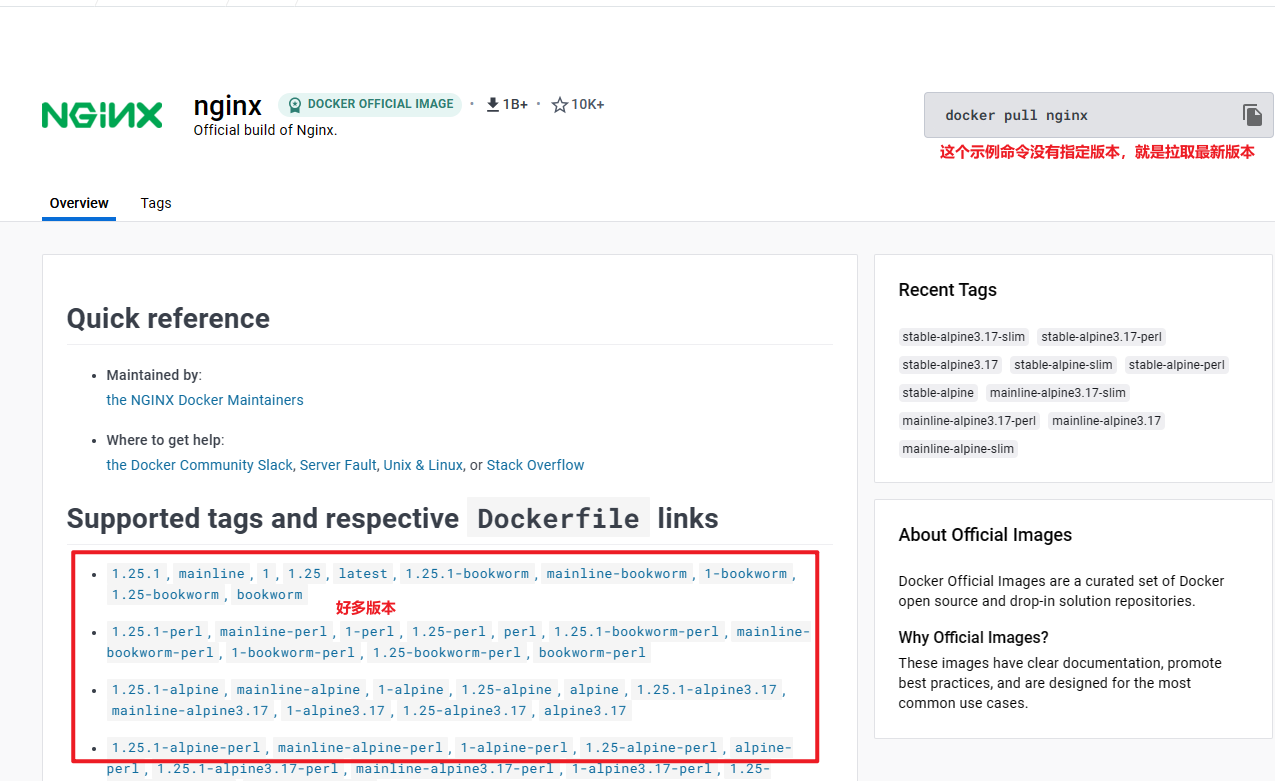Viewport: 1275px width, 781px height.
Task: Click the Quick reference heading
Action: click(x=168, y=319)
